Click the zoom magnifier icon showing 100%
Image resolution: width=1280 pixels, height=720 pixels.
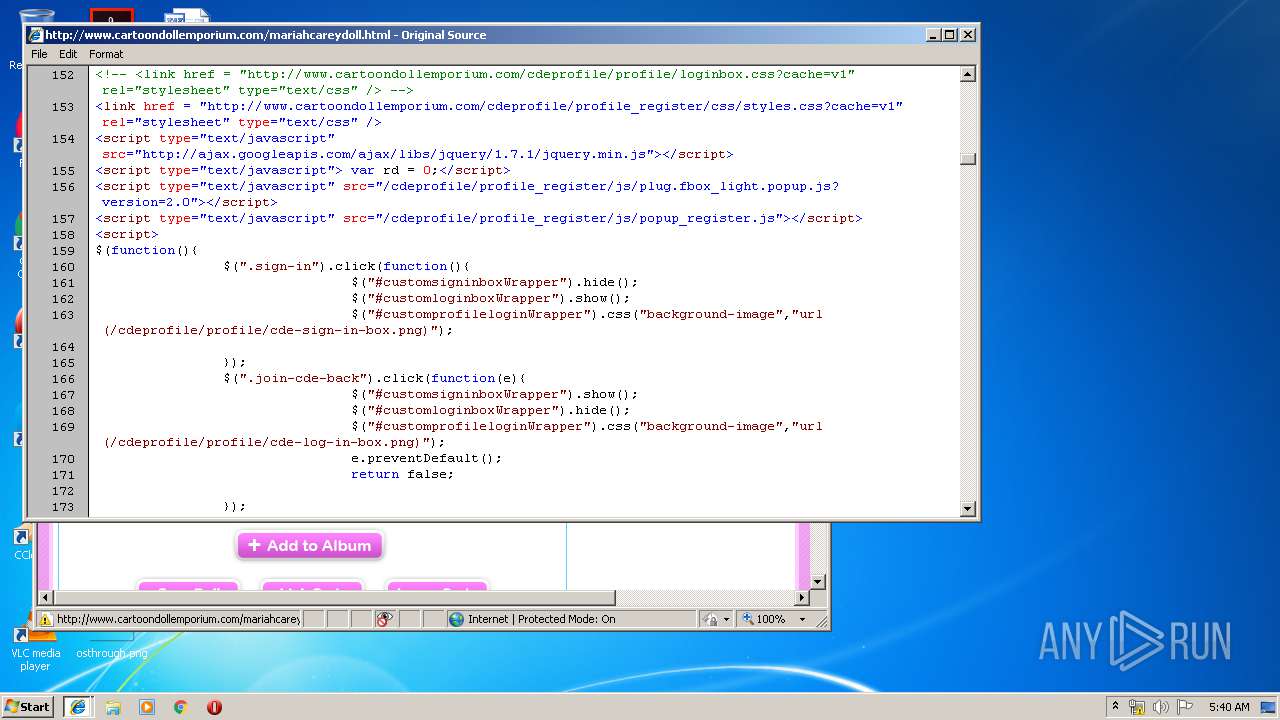click(x=747, y=619)
